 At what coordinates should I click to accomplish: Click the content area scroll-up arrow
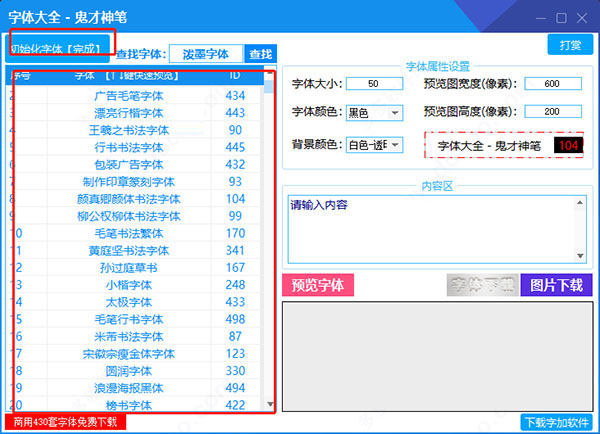[580, 202]
